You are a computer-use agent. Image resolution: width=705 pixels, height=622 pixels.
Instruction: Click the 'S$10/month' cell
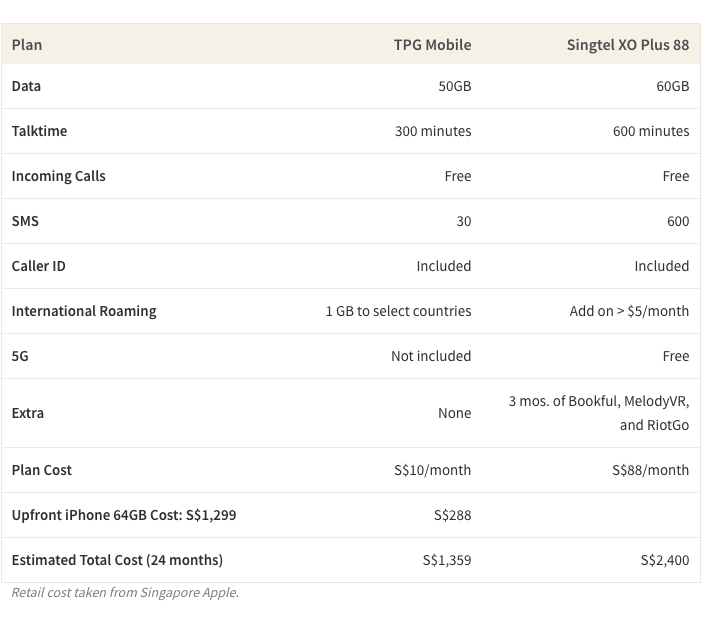(x=433, y=470)
